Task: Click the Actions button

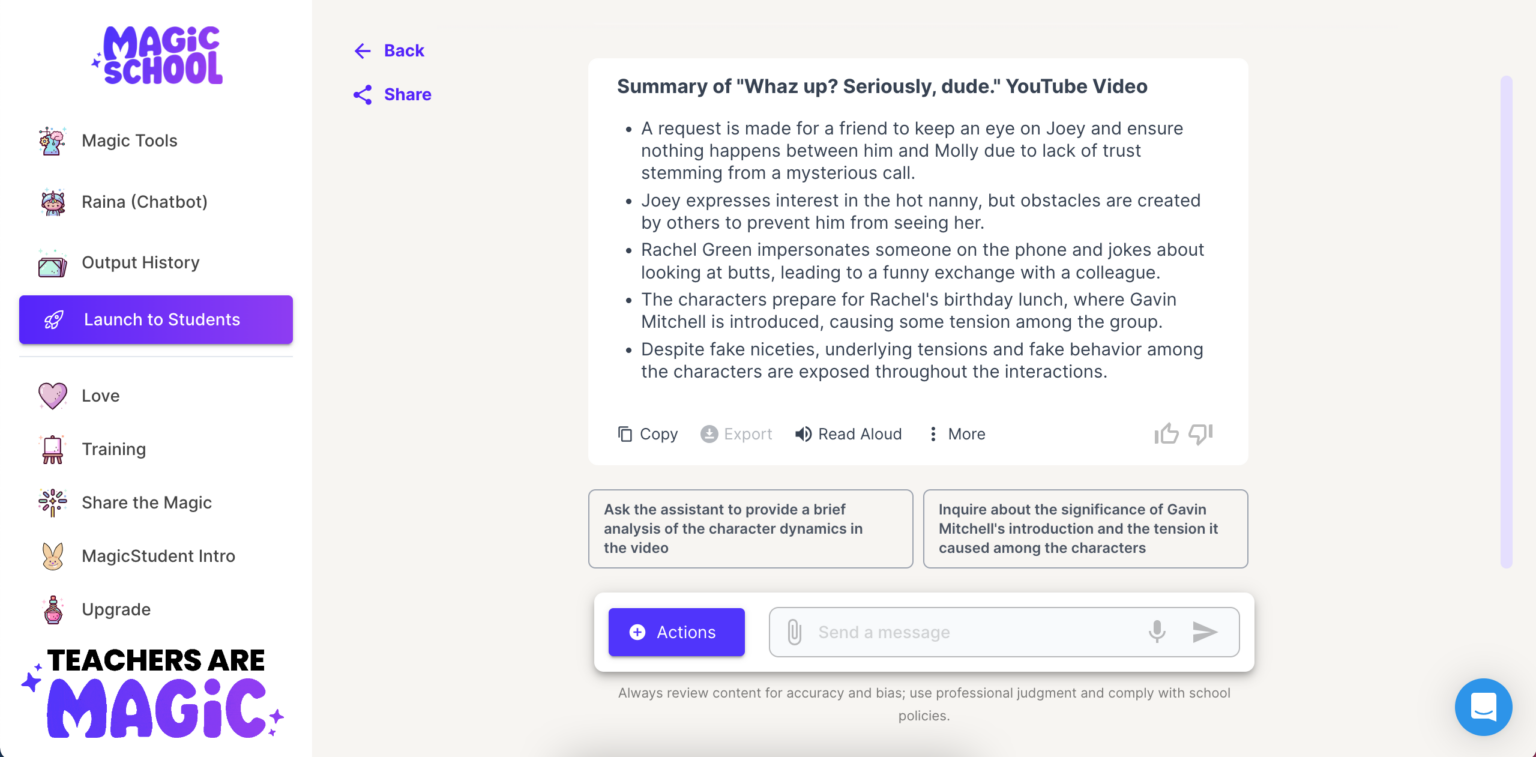Action: point(676,631)
